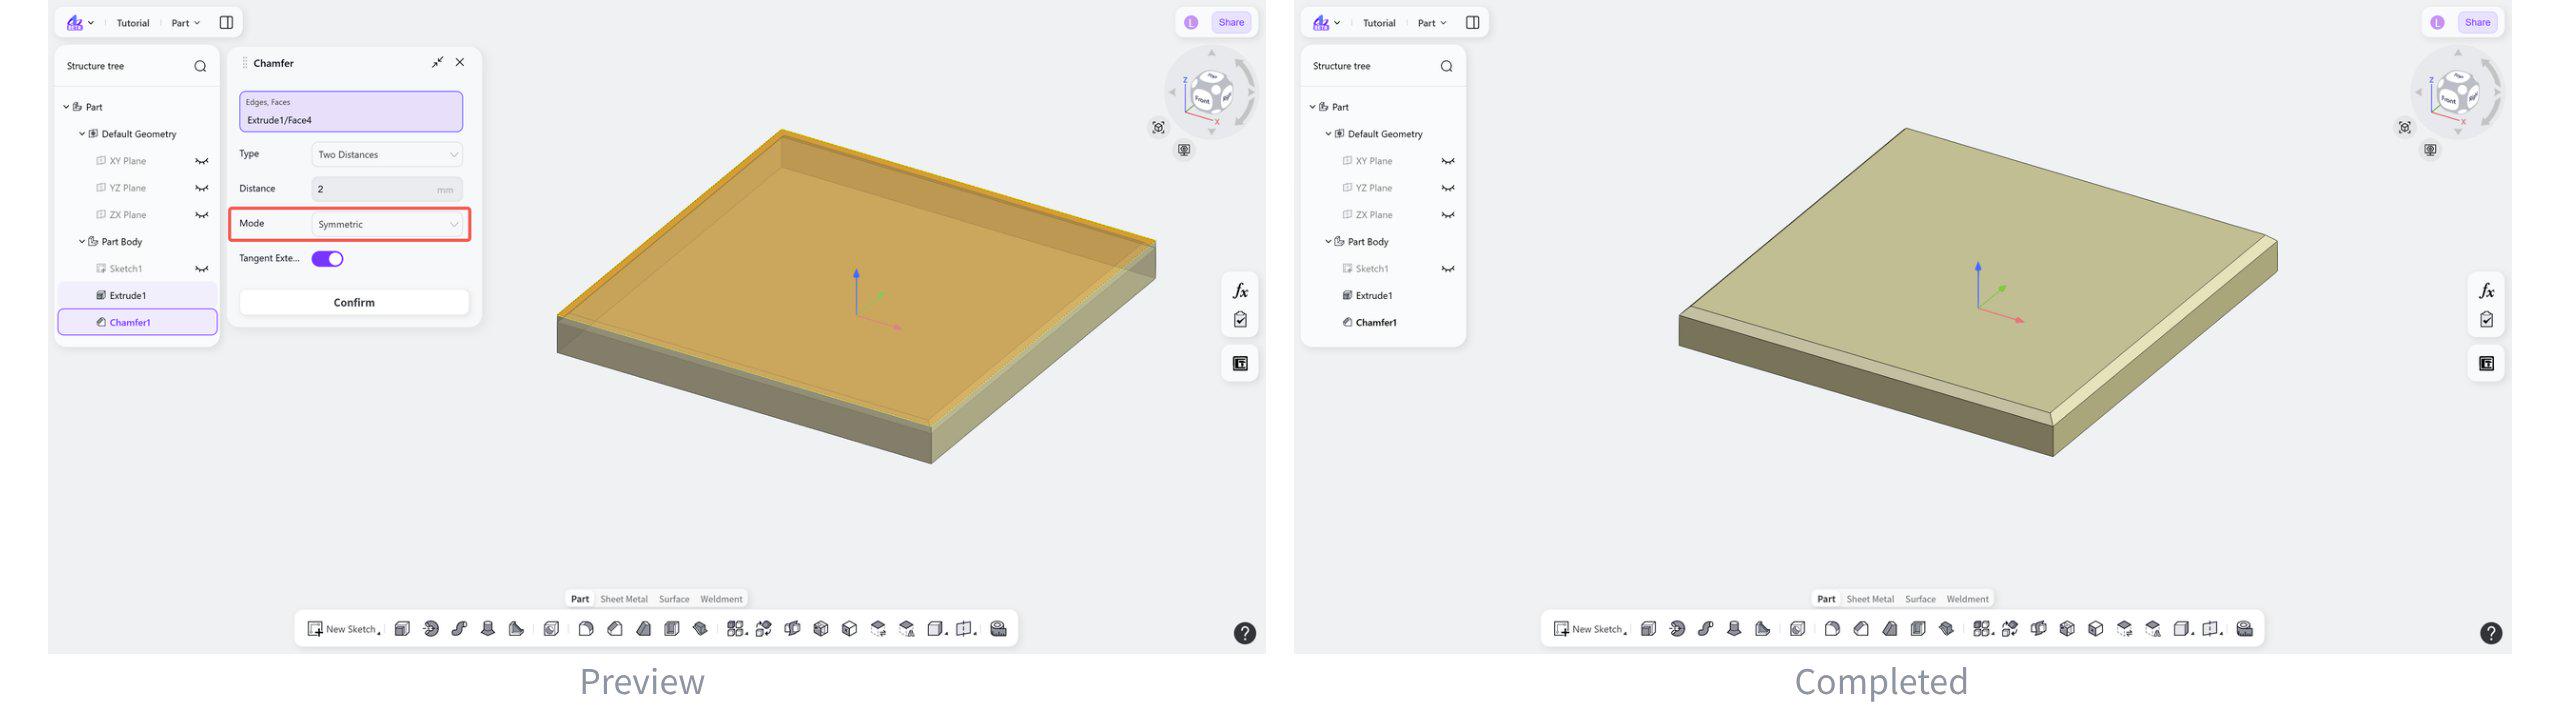Click Share button in Preview screenshot
The image size is (2560, 728).
tap(1231, 23)
